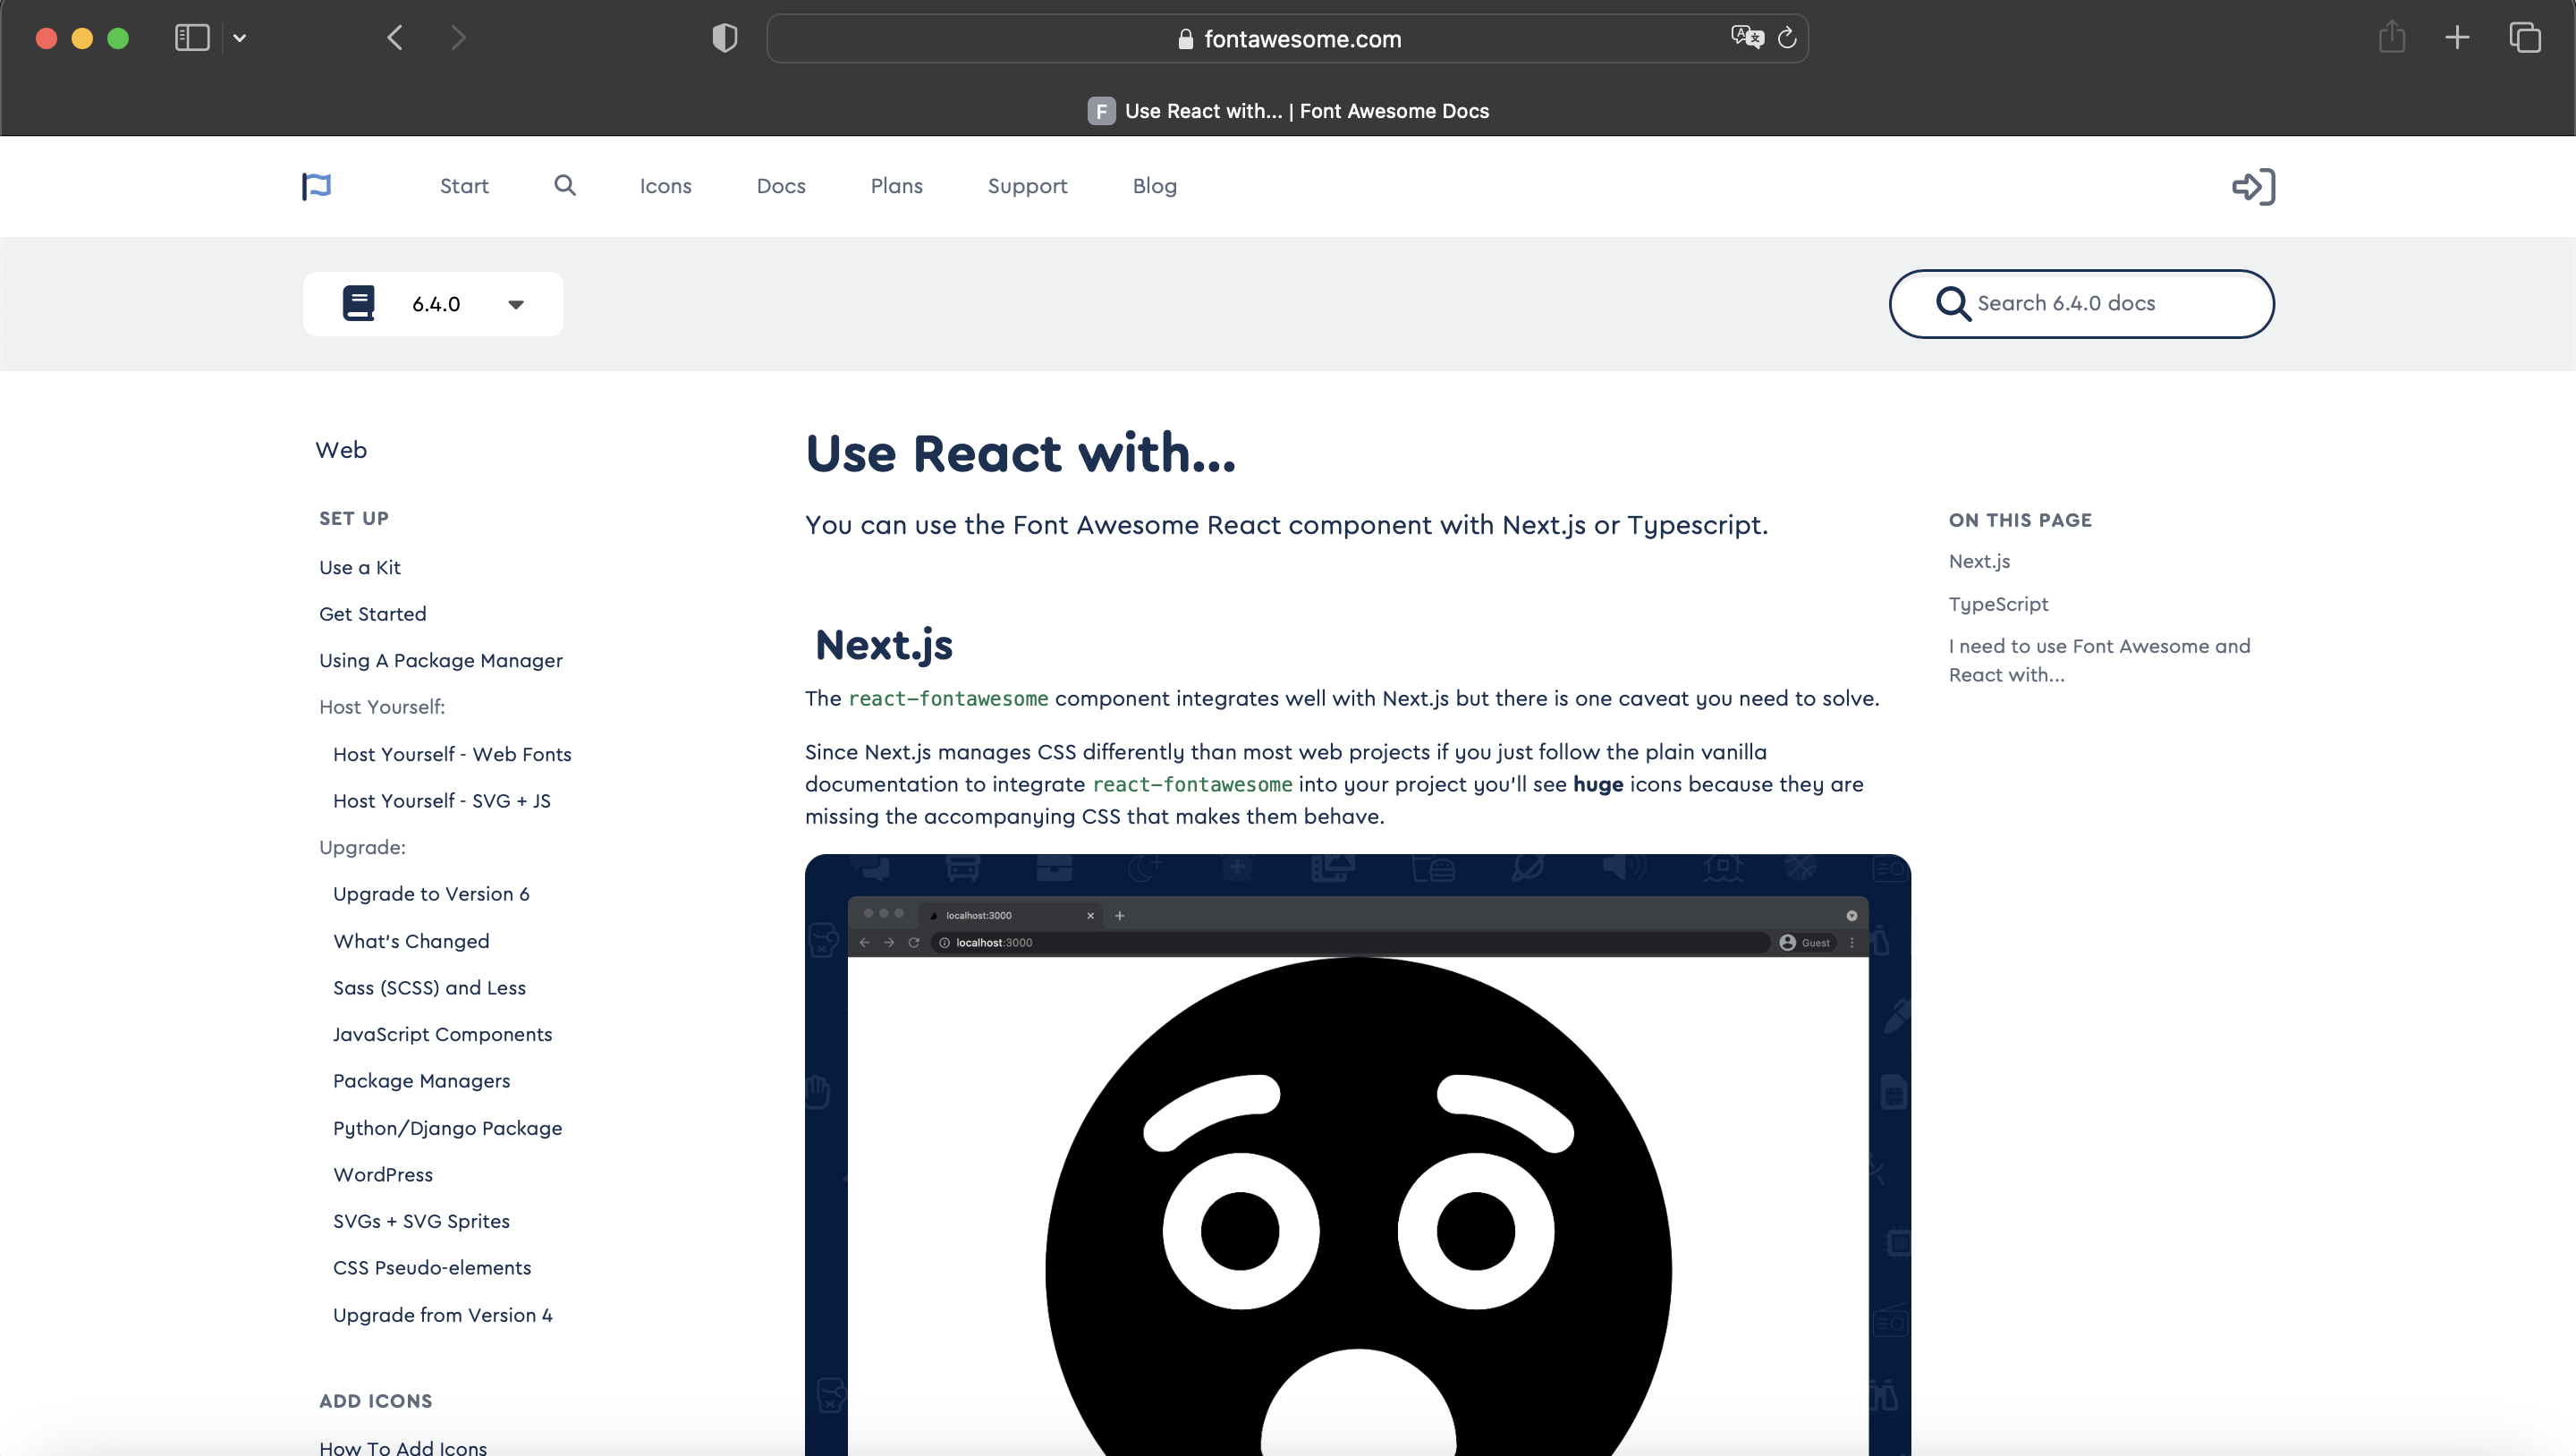Screen dimensions: 2576x1456
Task: Open the Start menu item
Action: click(464, 186)
